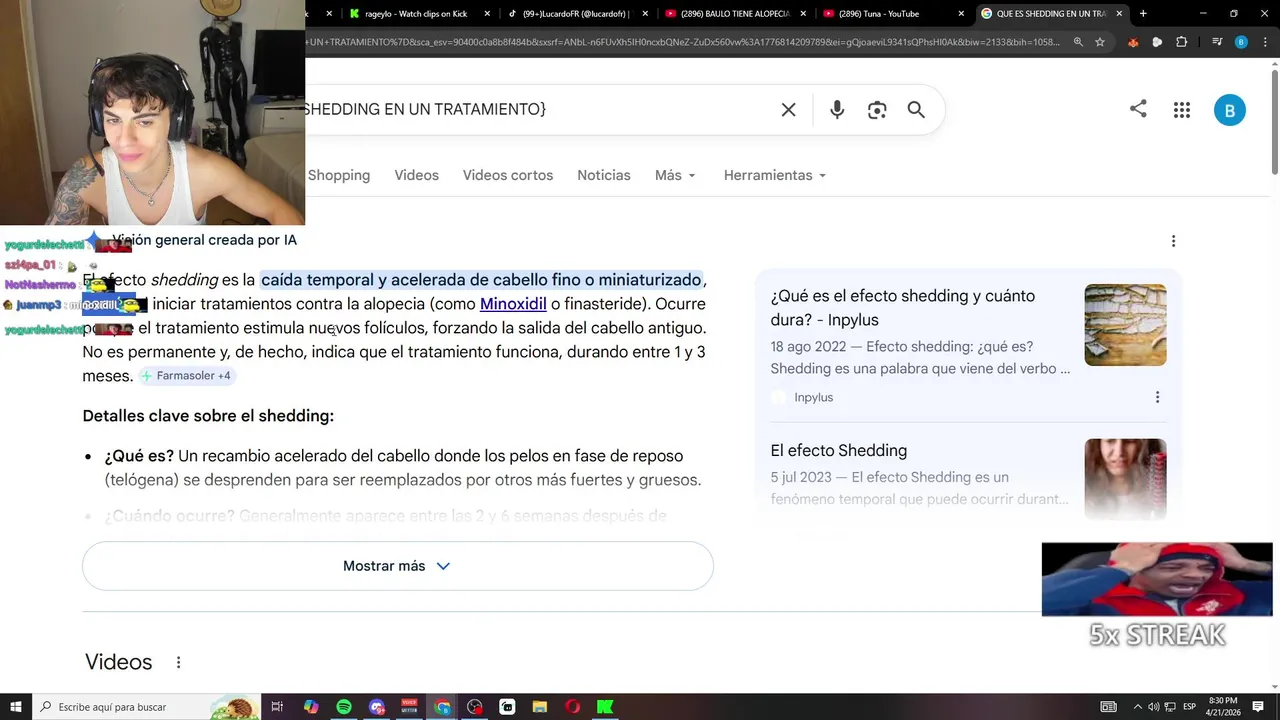Image resolution: width=1280 pixels, height=720 pixels.
Task: Open the Farmasoler +4 sources chip
Action: [x=186, y=376]
